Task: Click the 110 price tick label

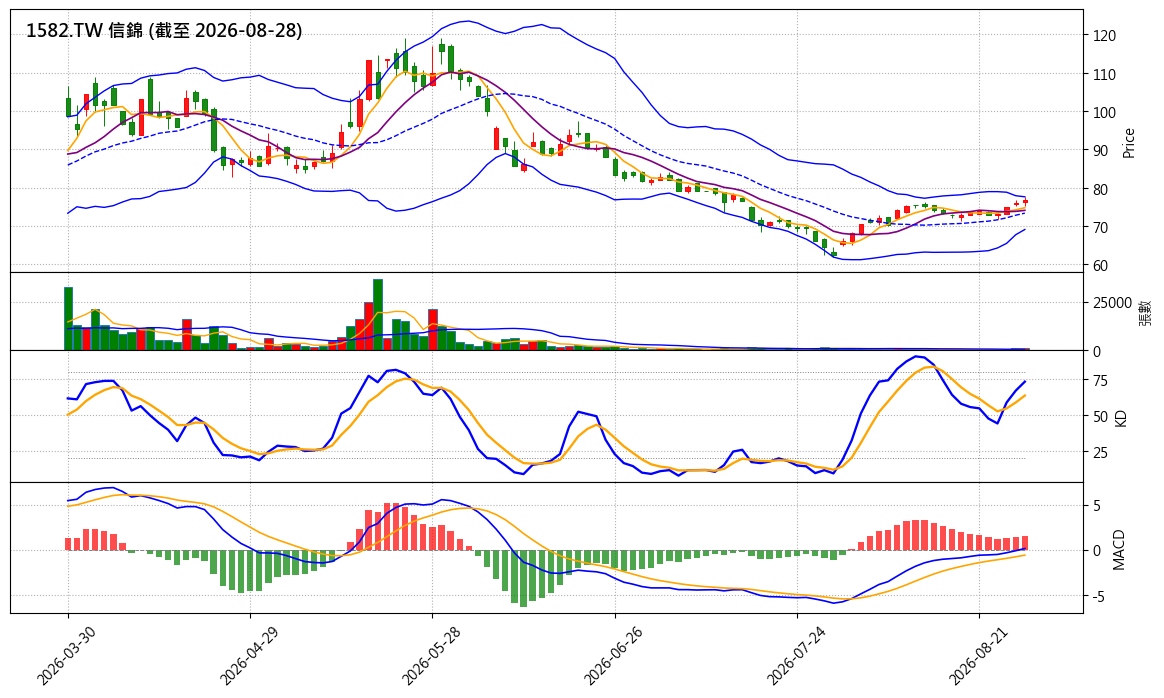Action: [x=1104, y=74]
